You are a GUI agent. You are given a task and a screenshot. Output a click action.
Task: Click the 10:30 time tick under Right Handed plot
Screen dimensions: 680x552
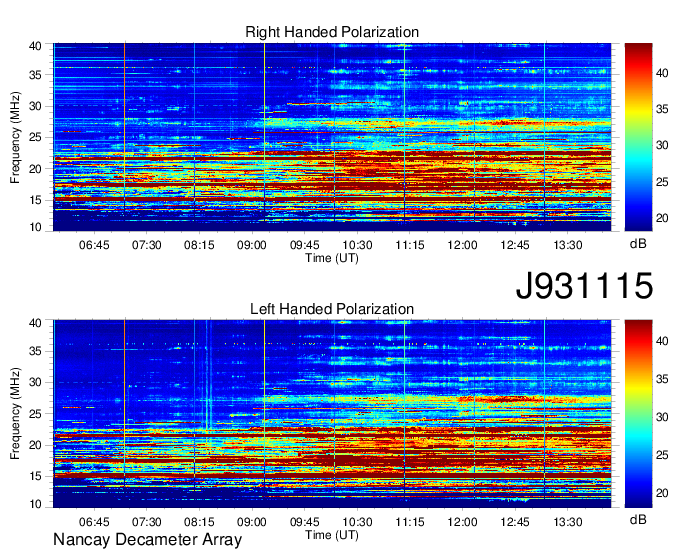point(357,245)
